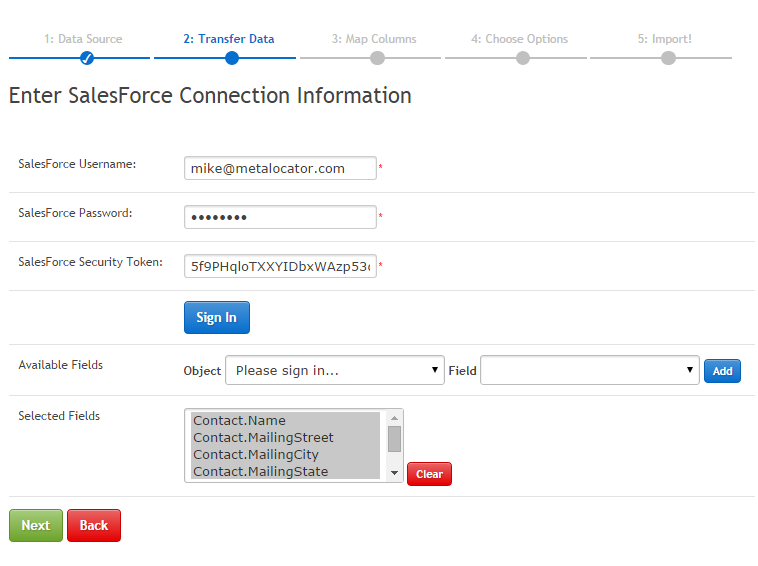Click the blue Sign In button
This screenshot has height=566, width=758.
[x=217, y=318]
